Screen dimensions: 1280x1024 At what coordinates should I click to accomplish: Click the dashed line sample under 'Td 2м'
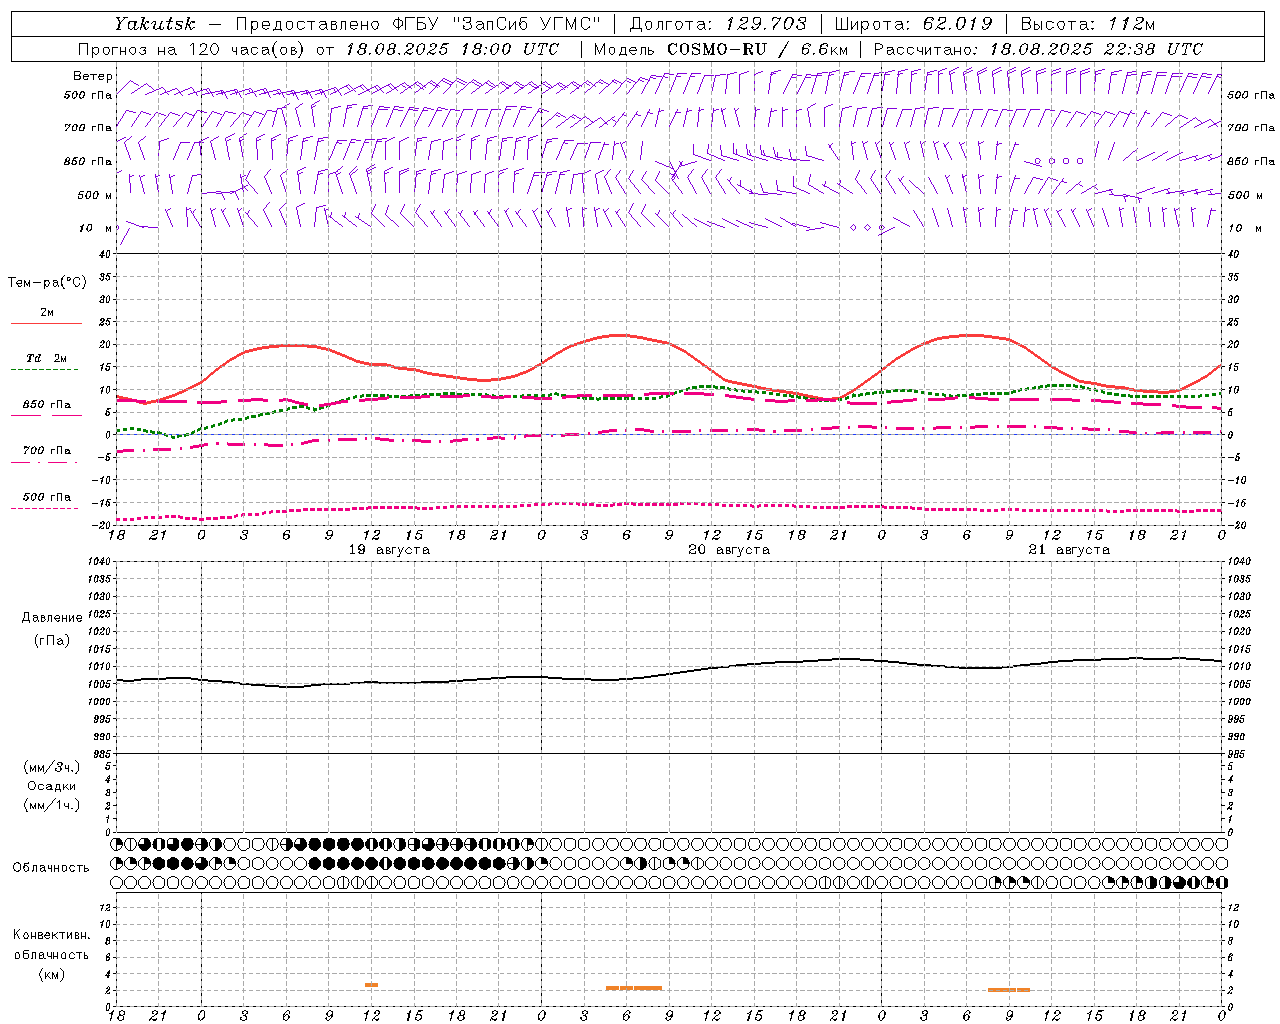click(44, 370)
